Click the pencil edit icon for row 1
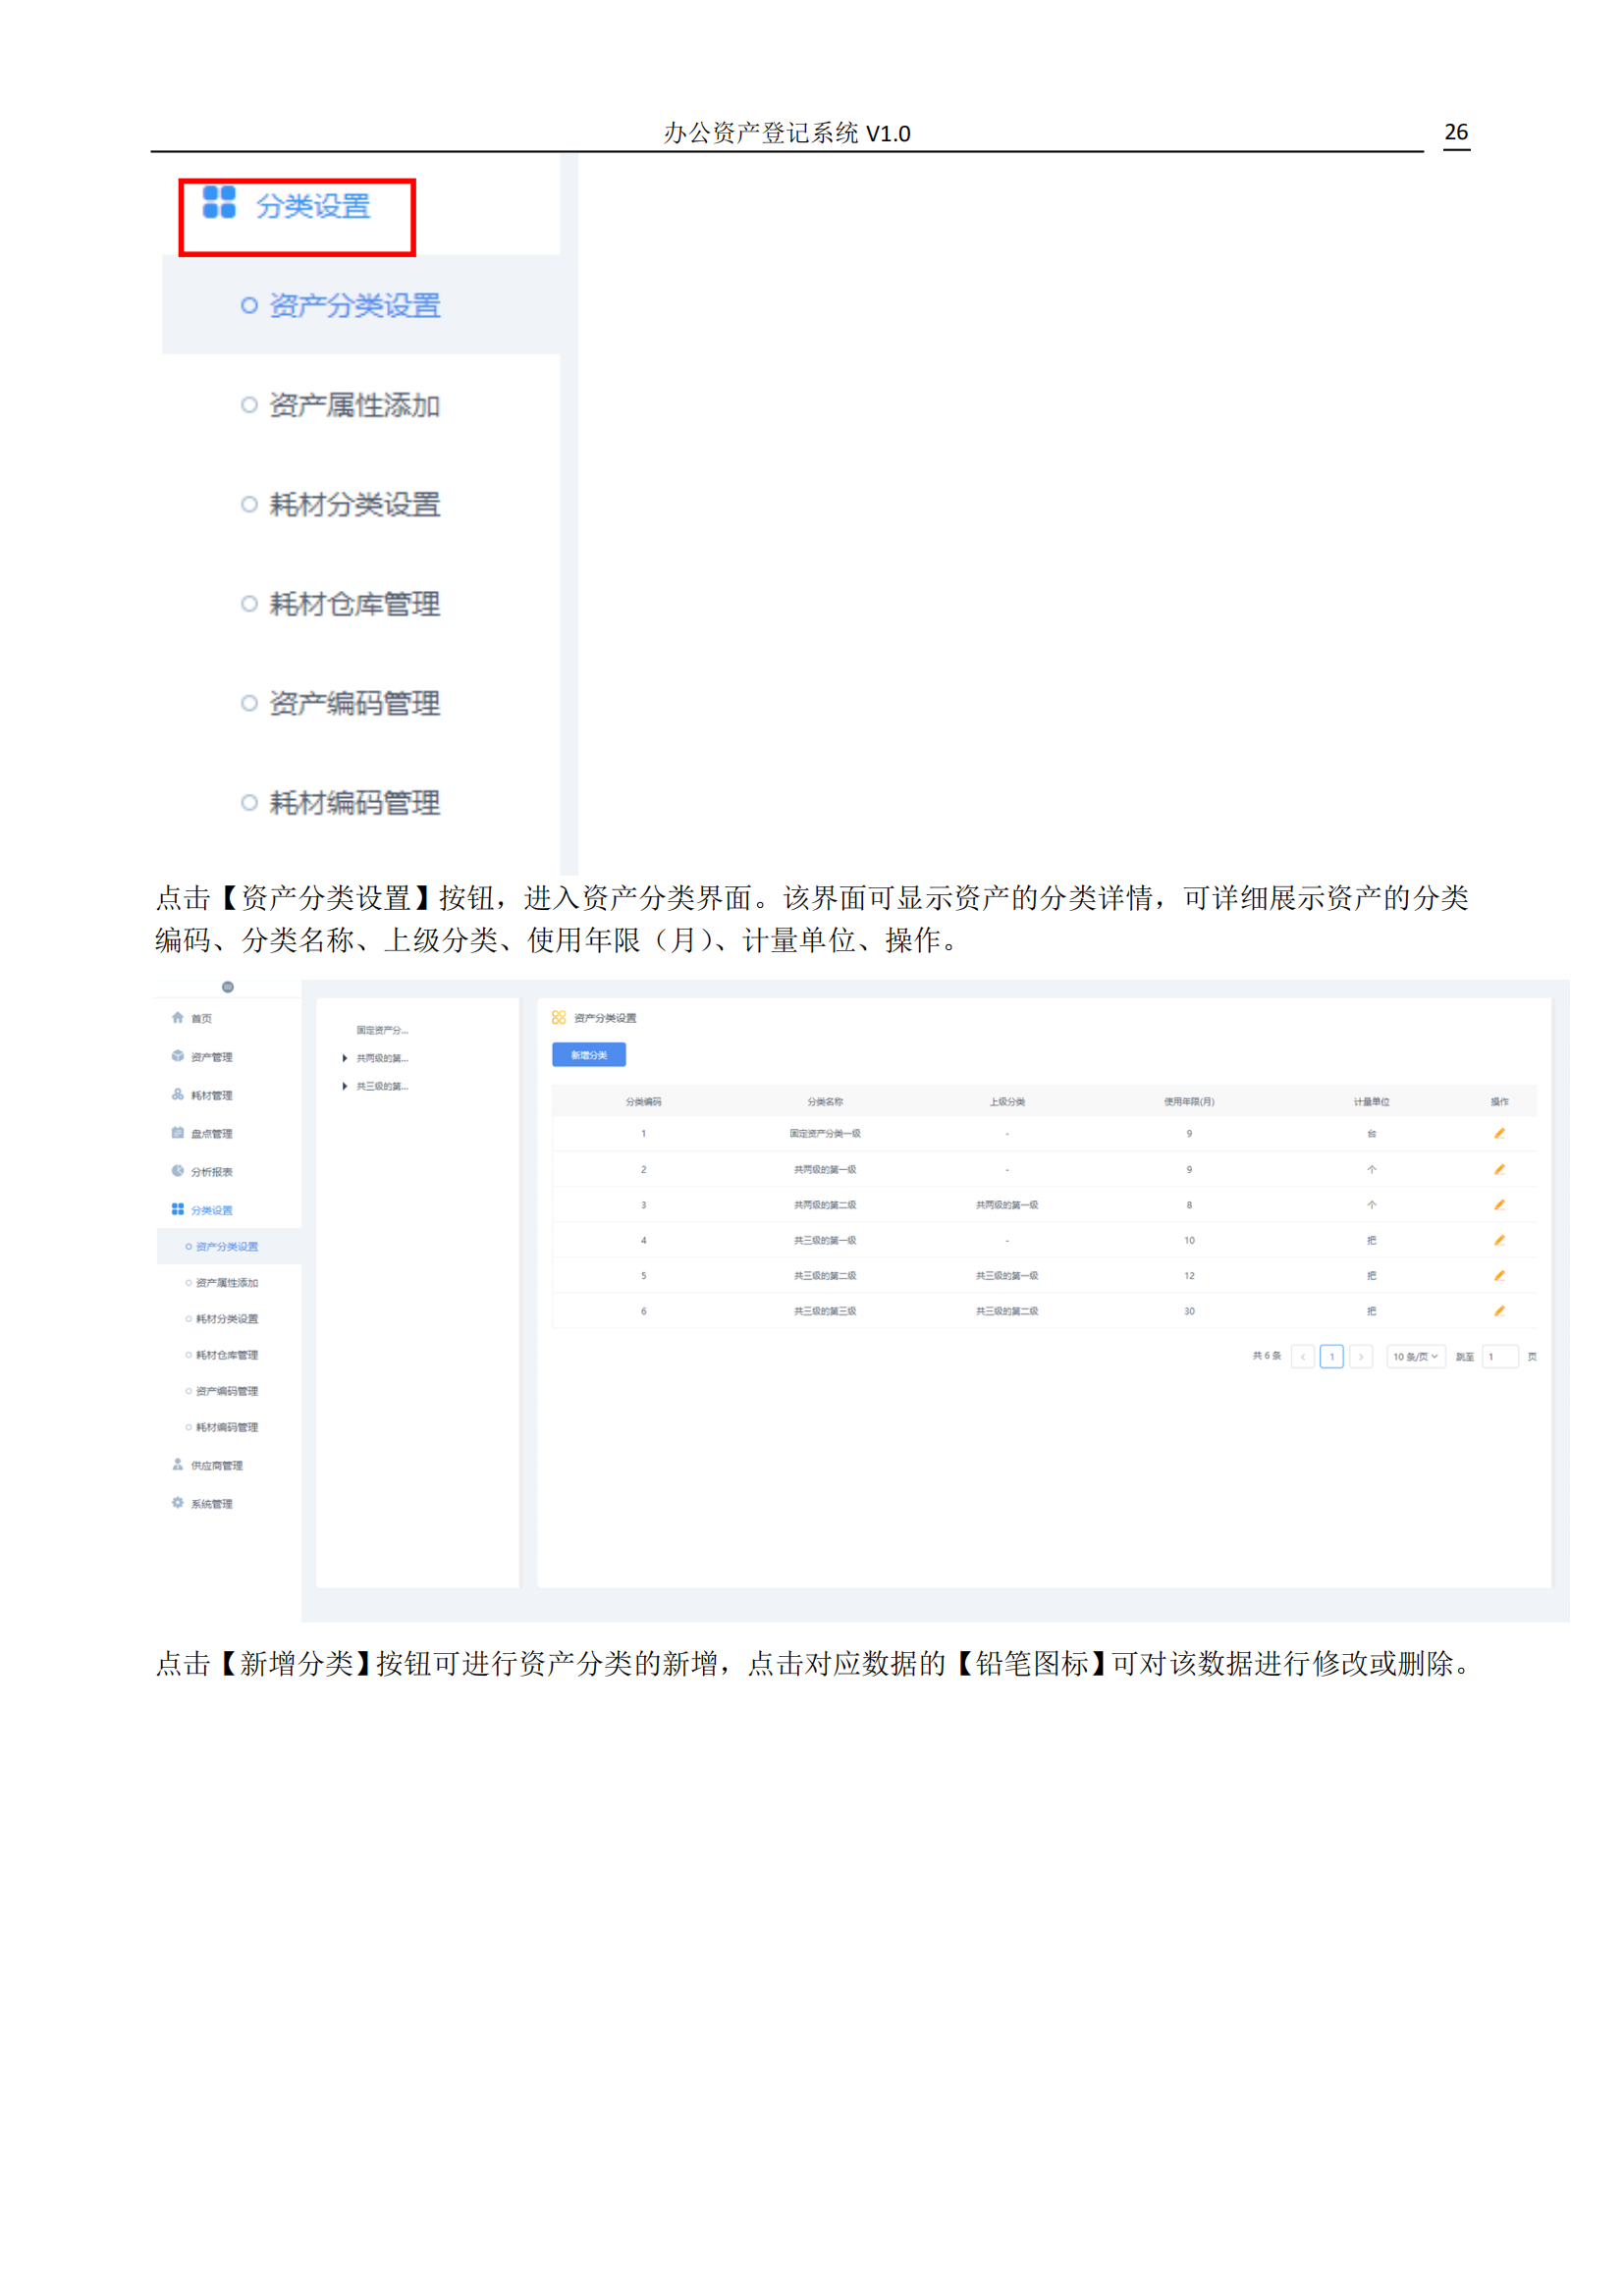 1499,1133
